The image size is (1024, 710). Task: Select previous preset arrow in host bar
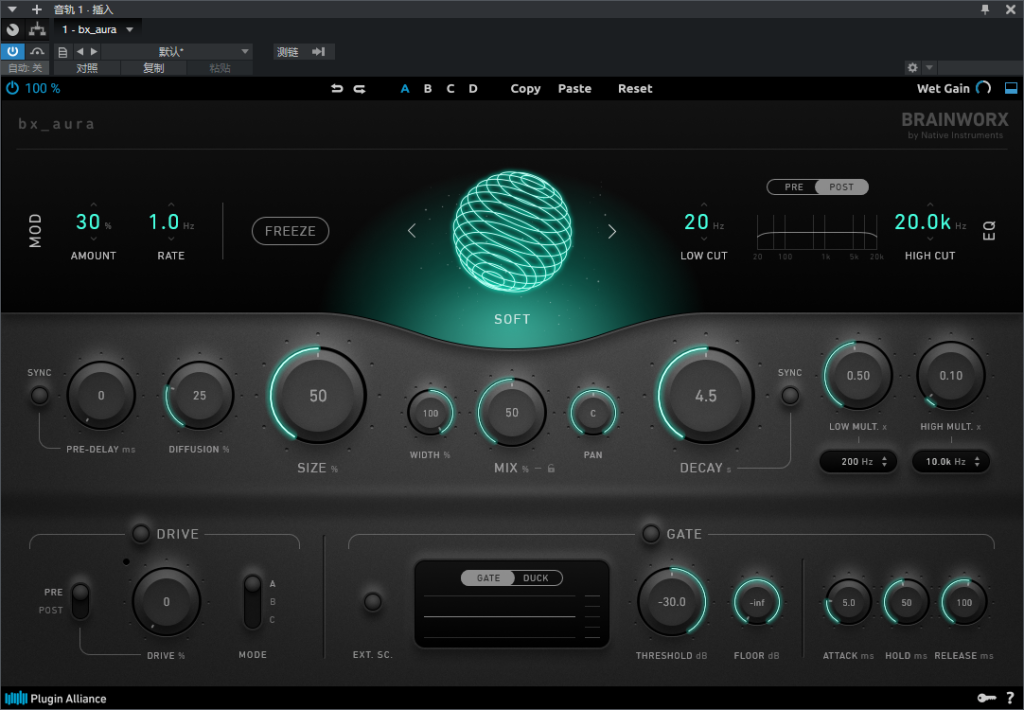80,52
